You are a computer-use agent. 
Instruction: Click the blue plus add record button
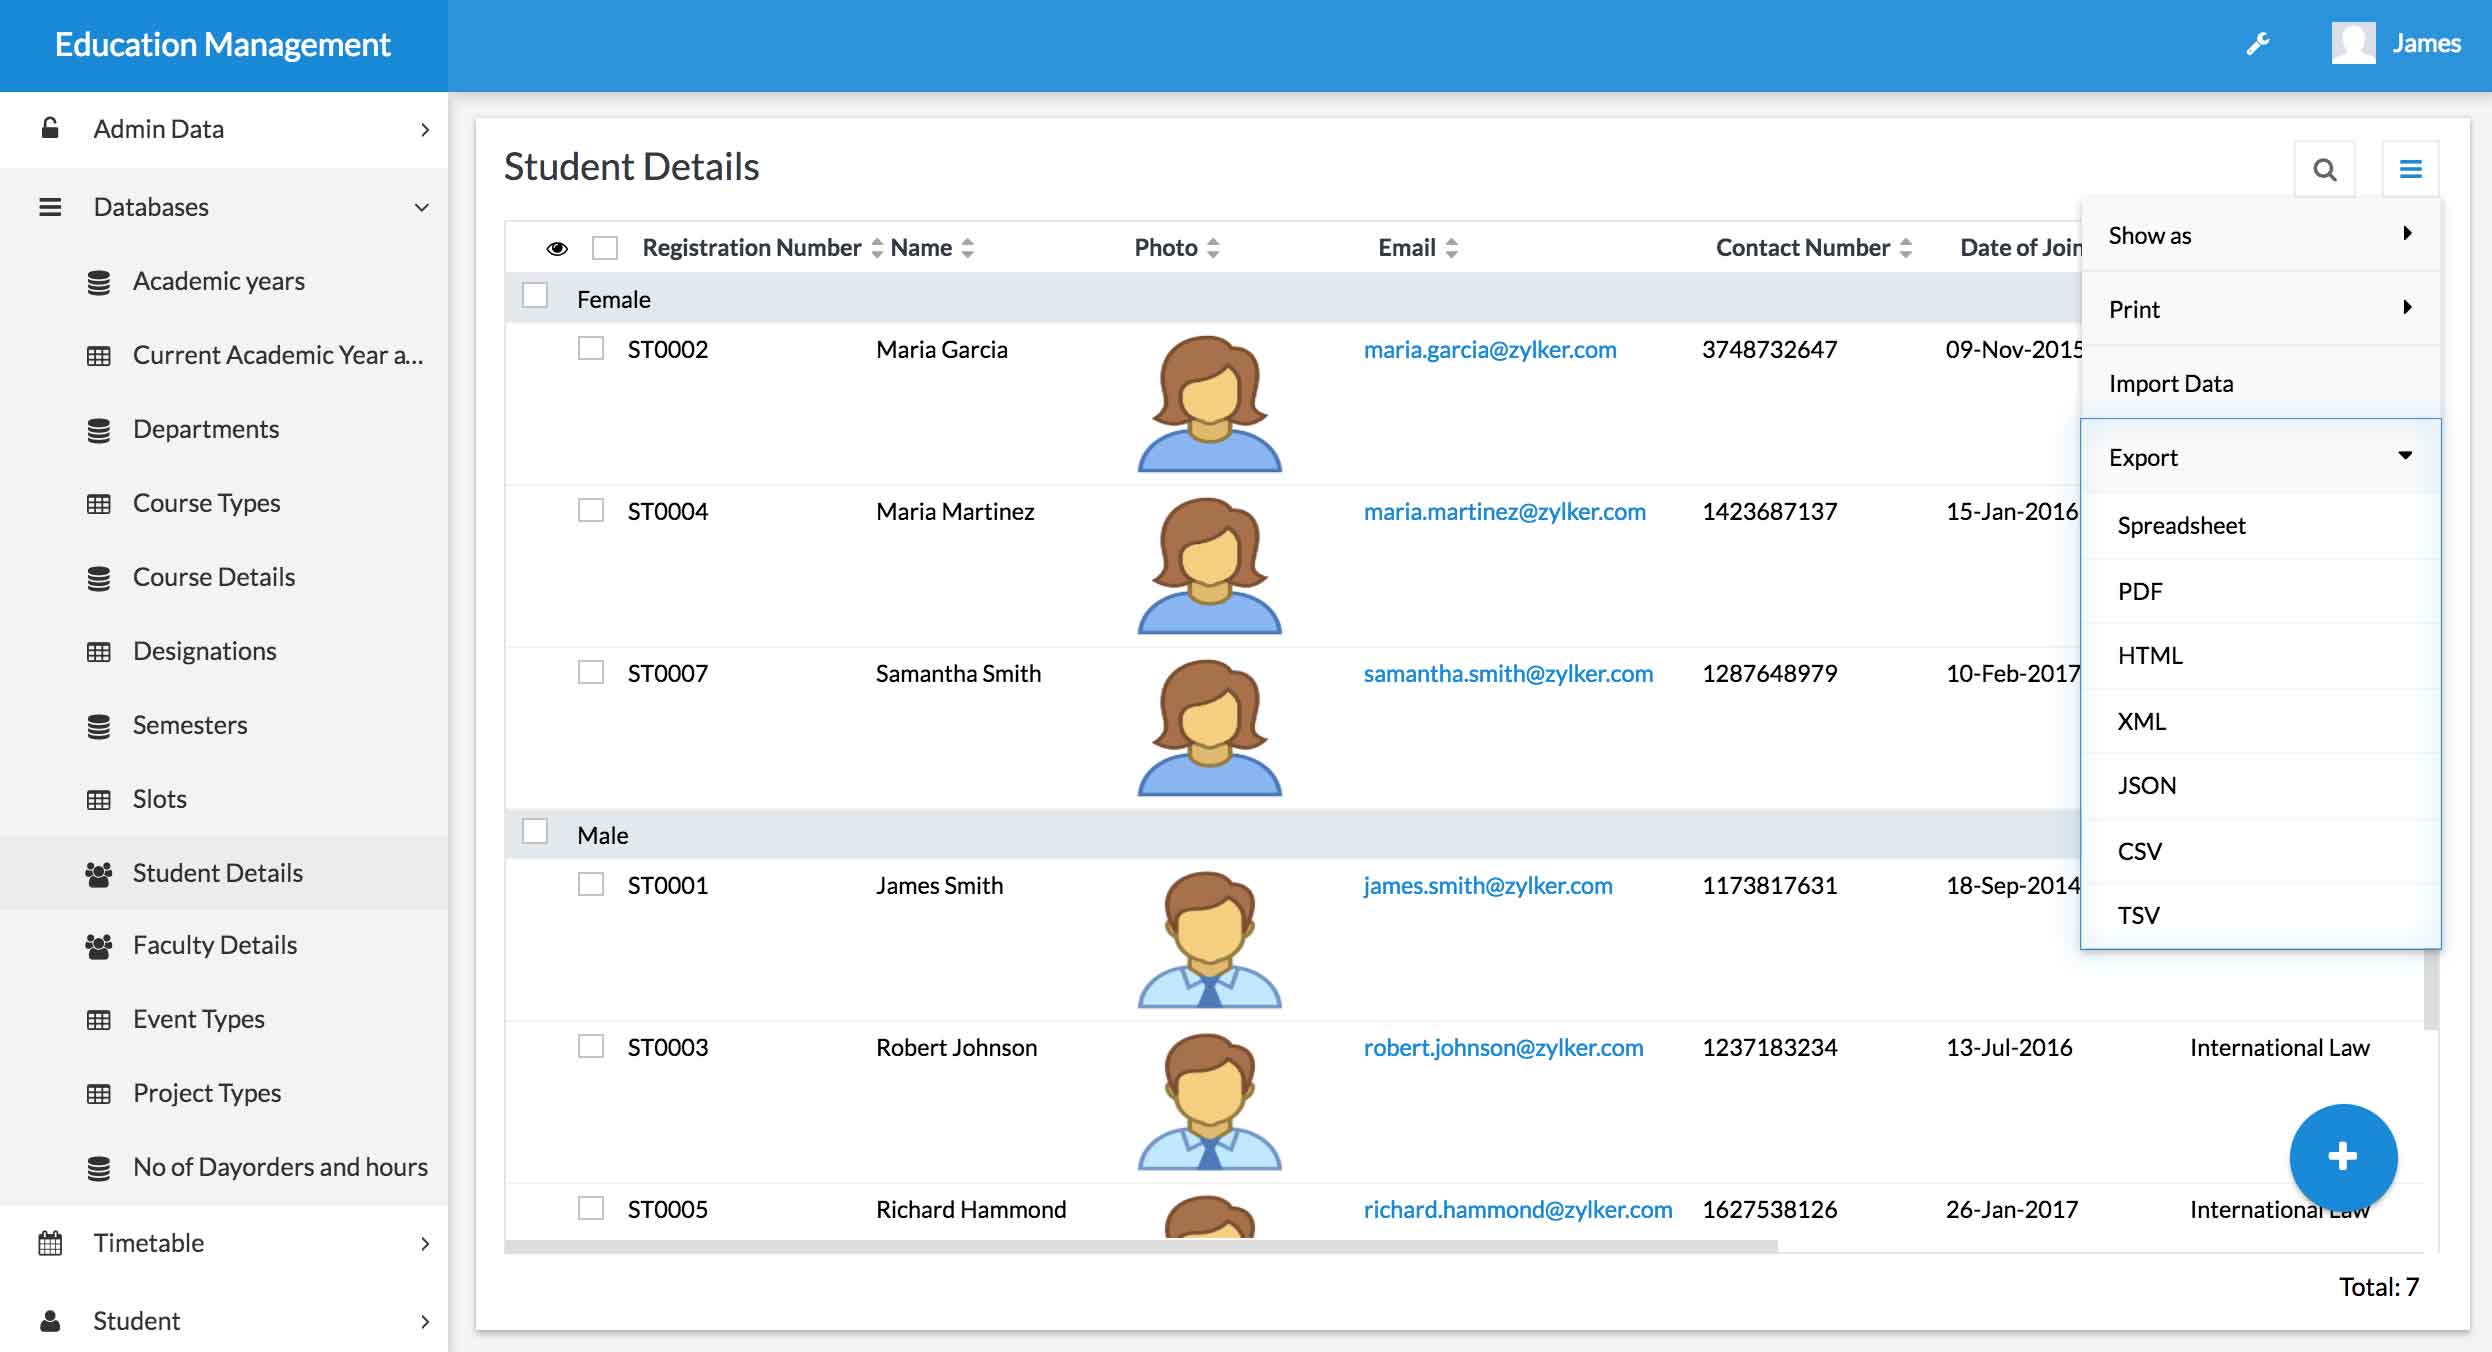(x=2343, y=1157)
